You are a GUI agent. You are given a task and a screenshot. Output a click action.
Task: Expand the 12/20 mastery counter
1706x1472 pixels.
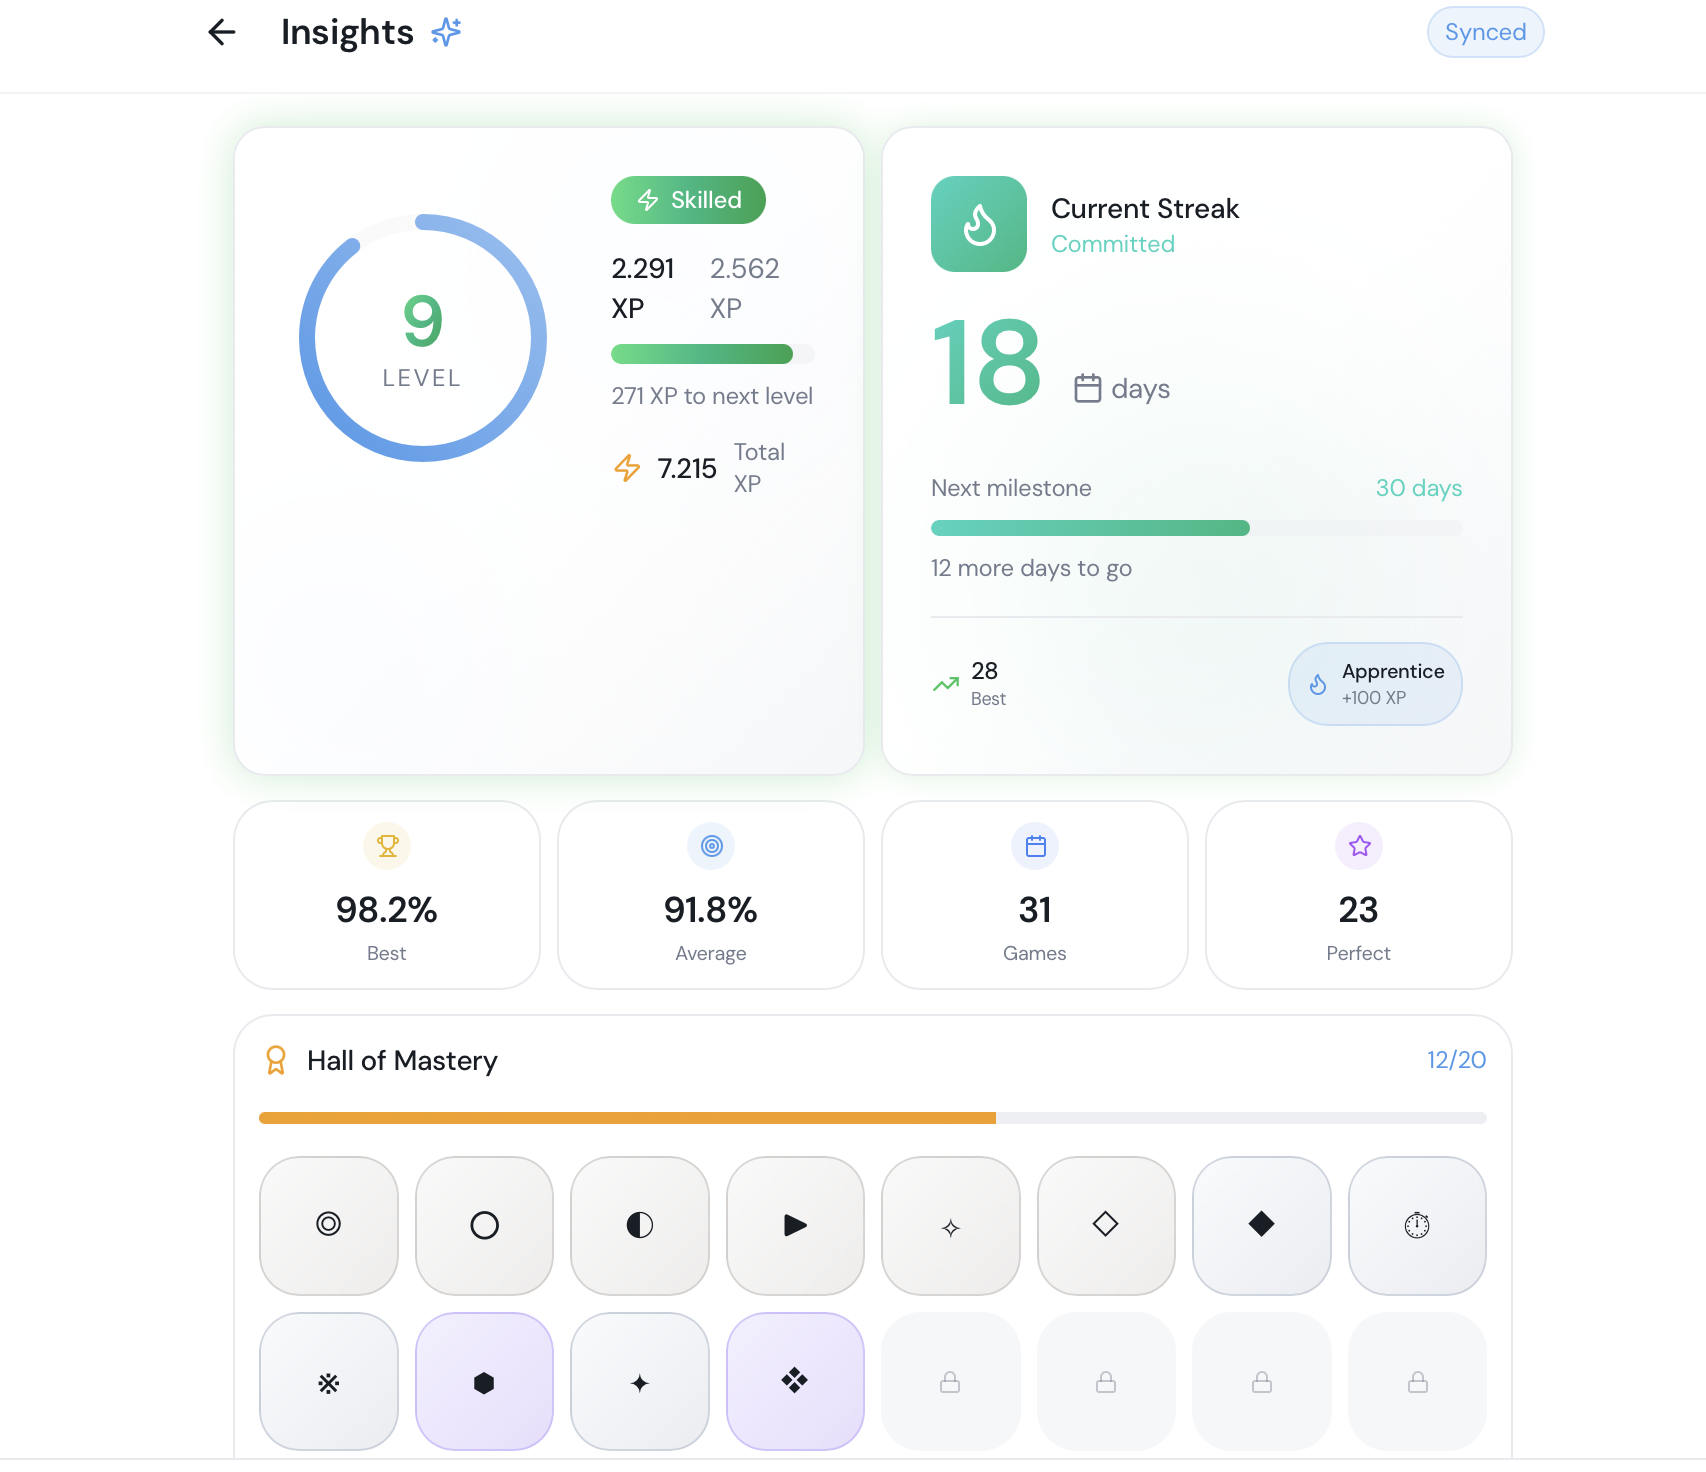pos(1456,1060)
